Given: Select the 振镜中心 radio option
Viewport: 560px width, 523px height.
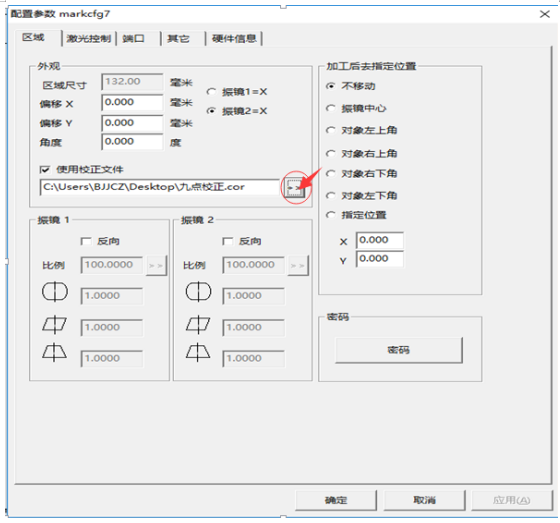Looking at the screenshot, I should [x=331, y=108].
